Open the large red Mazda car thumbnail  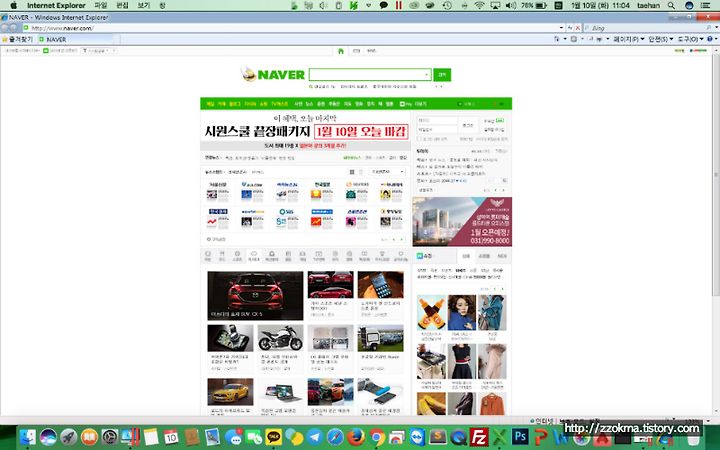pyautogui.click(x=255, y=296)
